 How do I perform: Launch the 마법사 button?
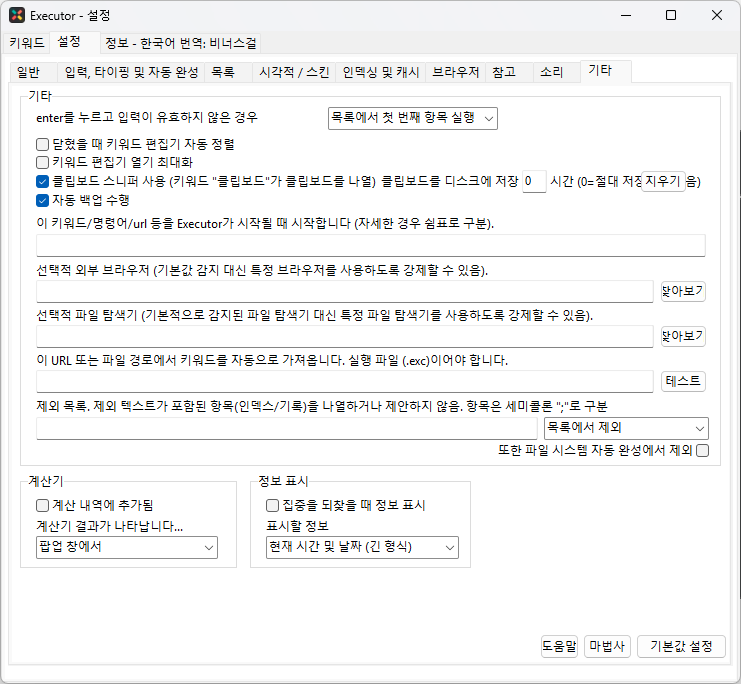(607, 646)
